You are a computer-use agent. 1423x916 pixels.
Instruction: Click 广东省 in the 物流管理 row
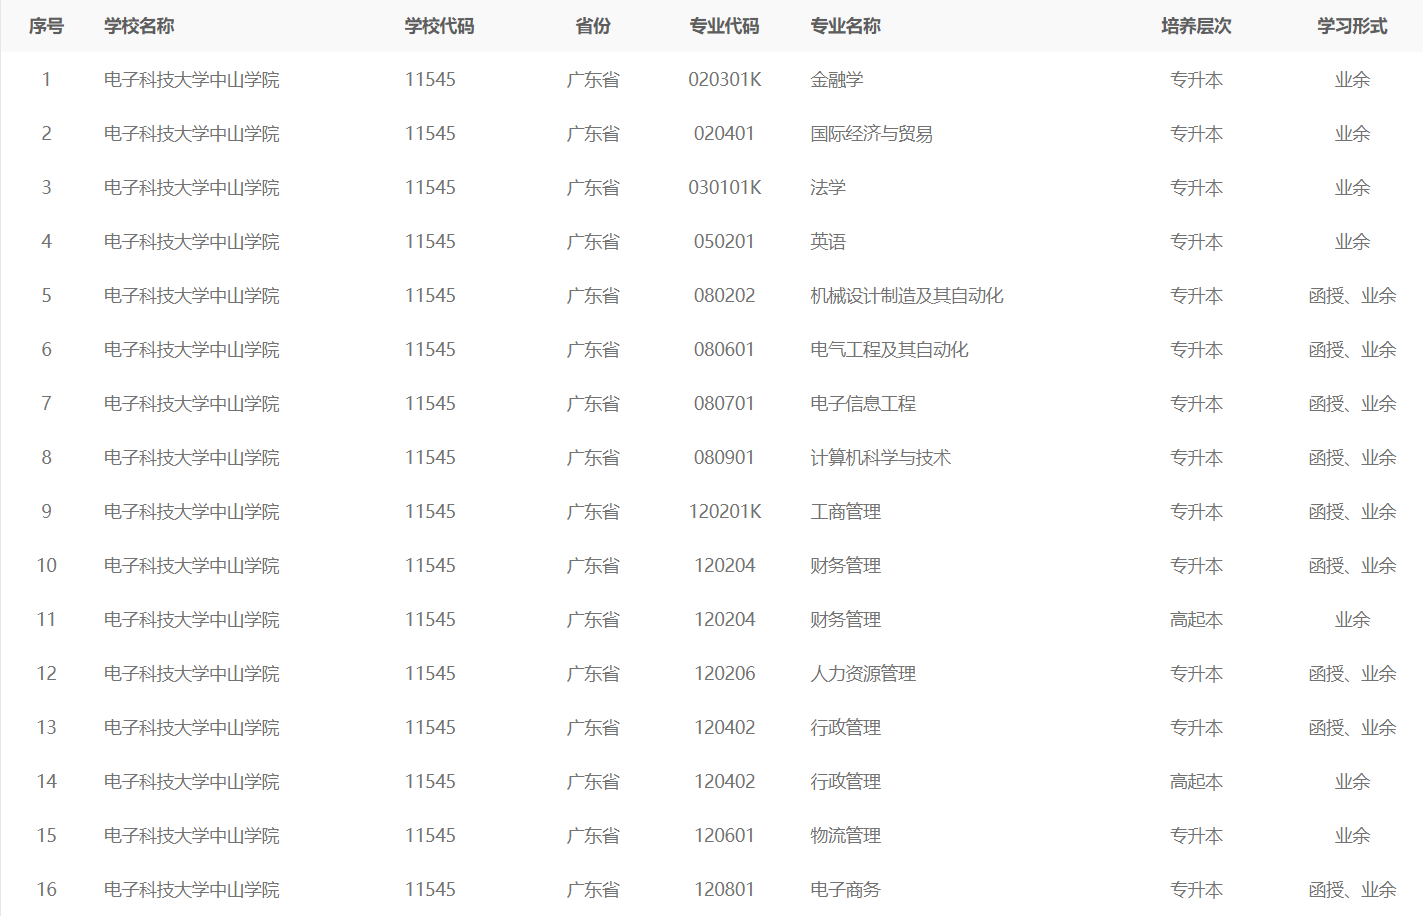click(x=593, y=836)
